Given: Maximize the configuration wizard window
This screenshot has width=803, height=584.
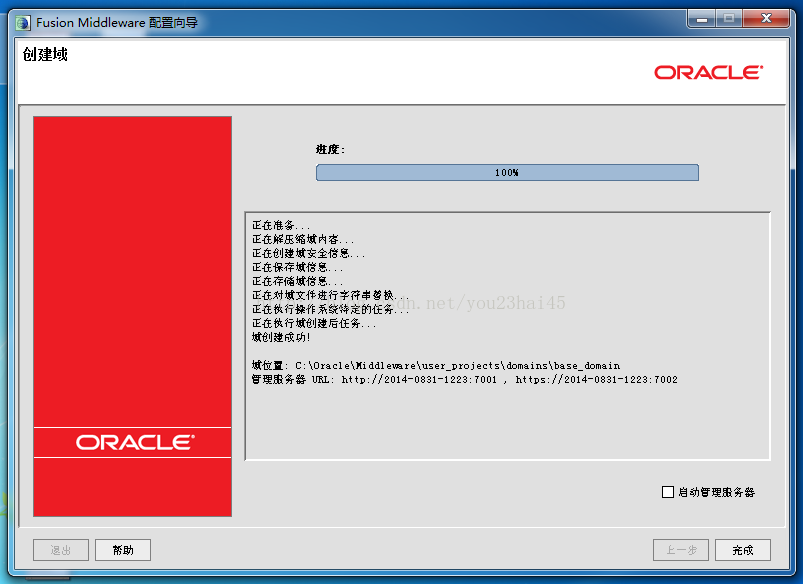Looking at the screenshot, I should (729, 19).
